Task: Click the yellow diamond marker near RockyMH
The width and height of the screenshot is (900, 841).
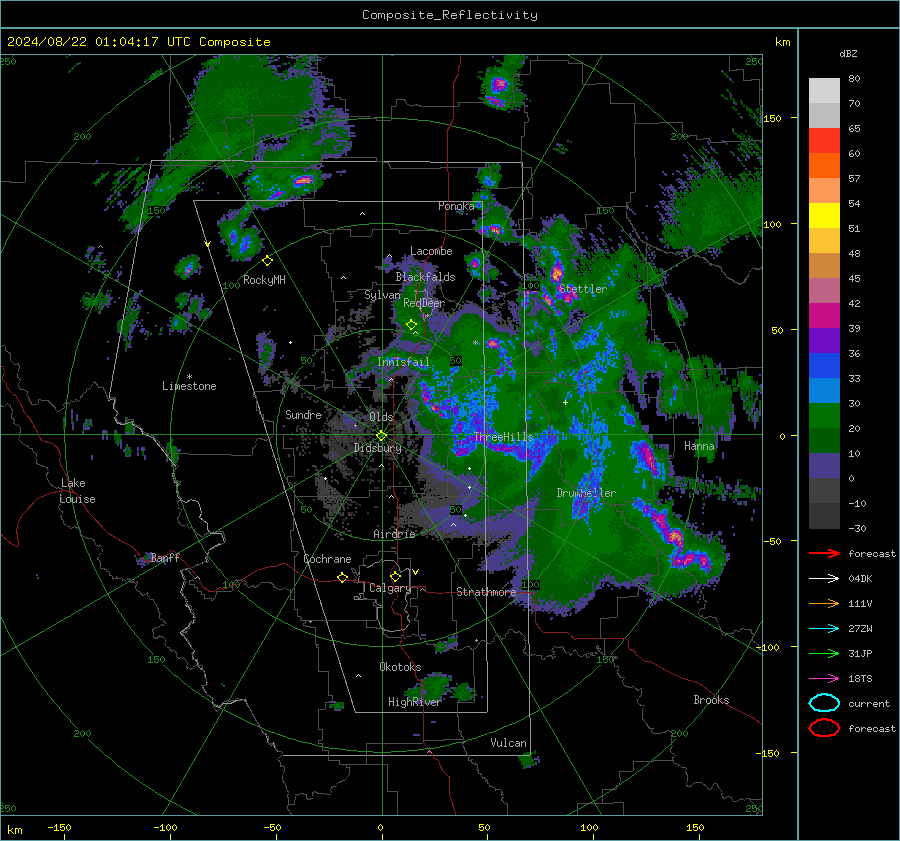Action: click(x=267, y=261)
